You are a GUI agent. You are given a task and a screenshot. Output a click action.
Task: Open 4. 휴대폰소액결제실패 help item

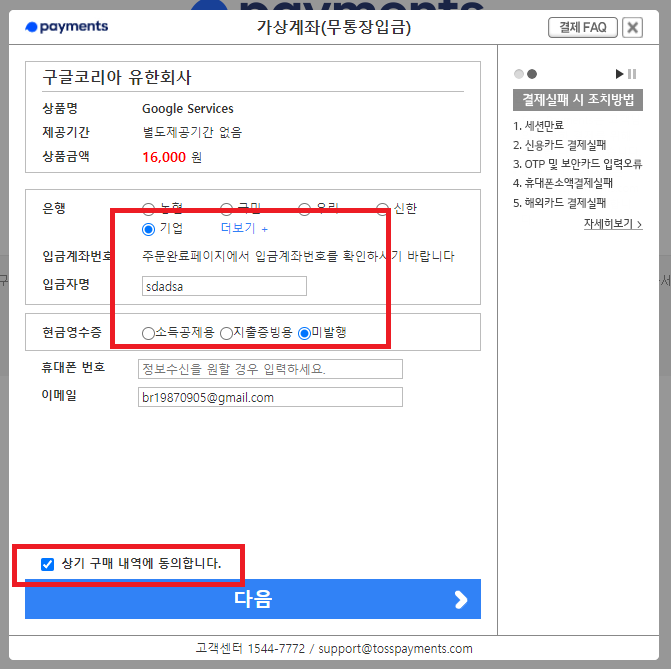tap(563, 183)
